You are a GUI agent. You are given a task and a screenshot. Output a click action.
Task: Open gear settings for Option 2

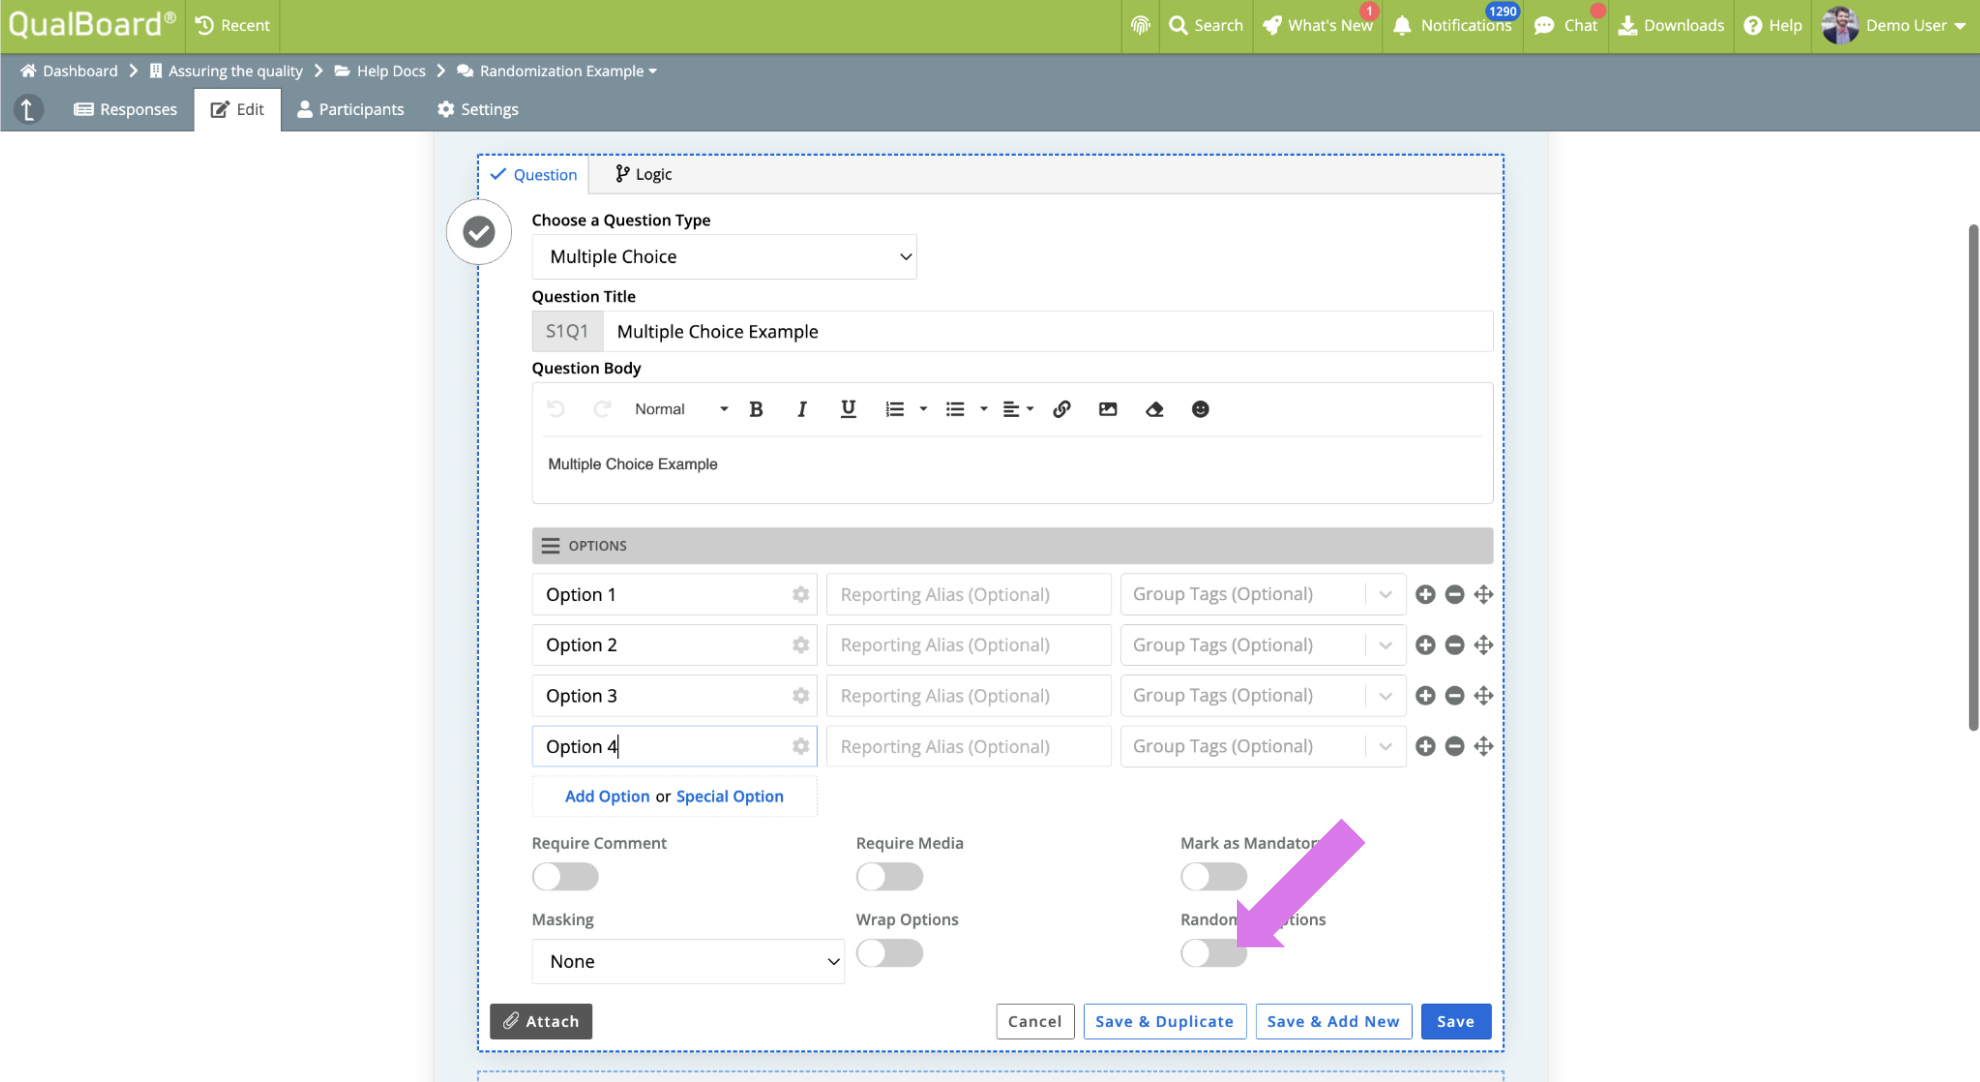click(x=800, y=645)
